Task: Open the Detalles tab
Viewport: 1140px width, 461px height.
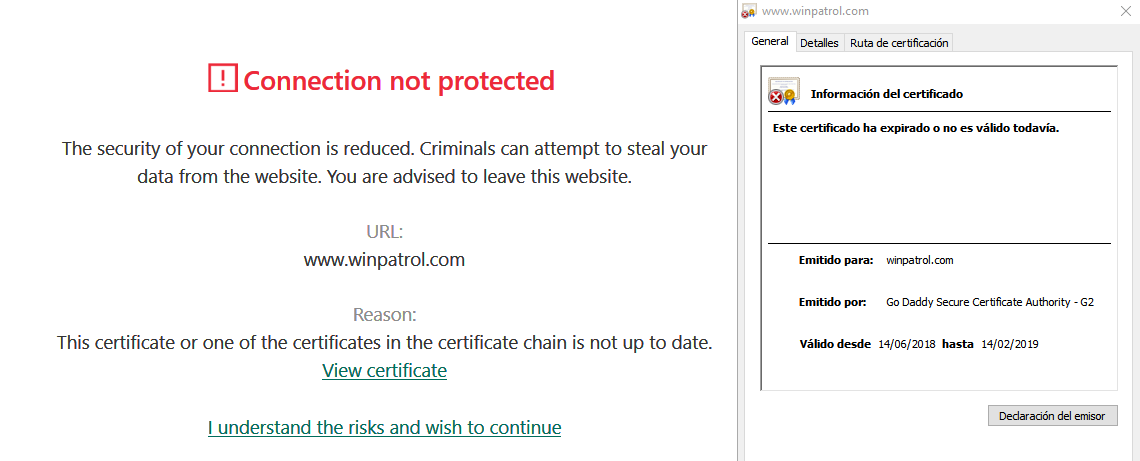Action: pos(819,43)
